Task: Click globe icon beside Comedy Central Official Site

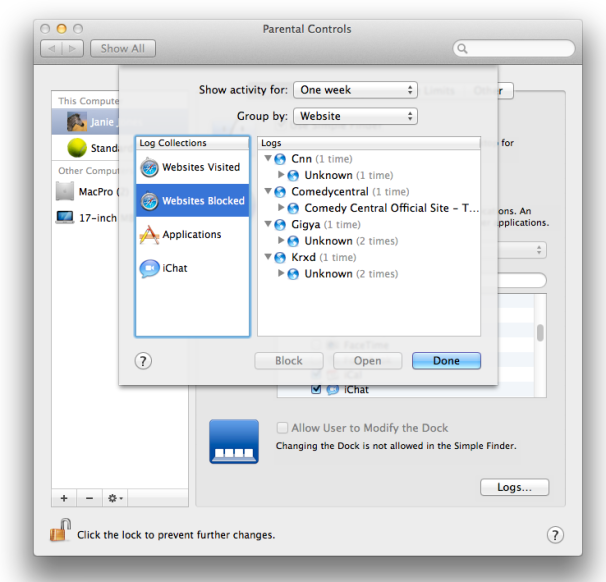Action: tap(293, 208)
